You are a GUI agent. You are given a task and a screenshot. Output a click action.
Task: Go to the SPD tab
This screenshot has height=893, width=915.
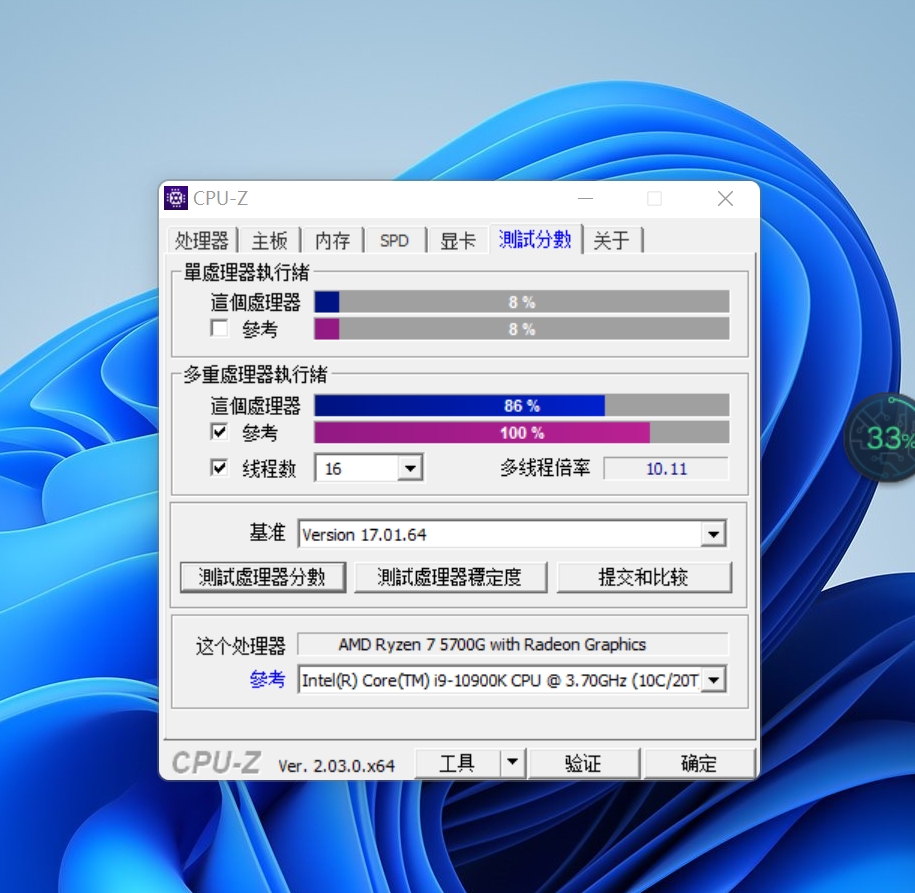394,240
